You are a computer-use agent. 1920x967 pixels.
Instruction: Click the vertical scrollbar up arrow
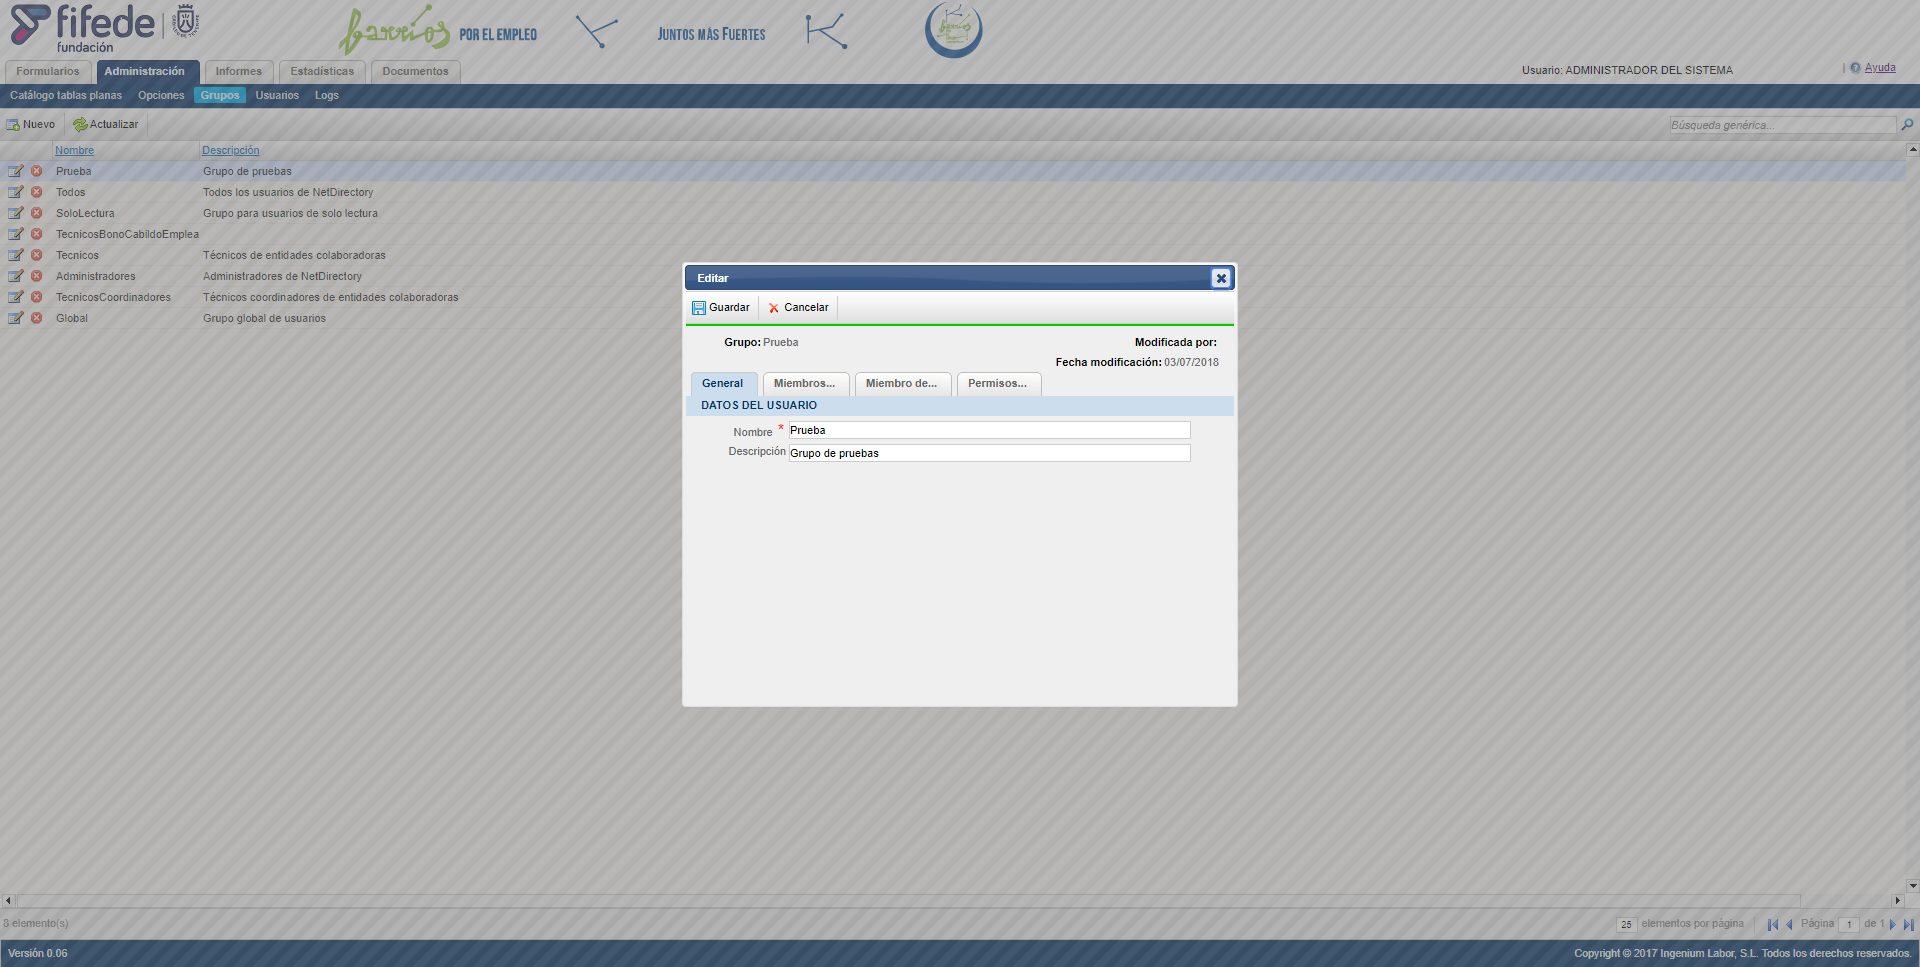point(1913,149)
